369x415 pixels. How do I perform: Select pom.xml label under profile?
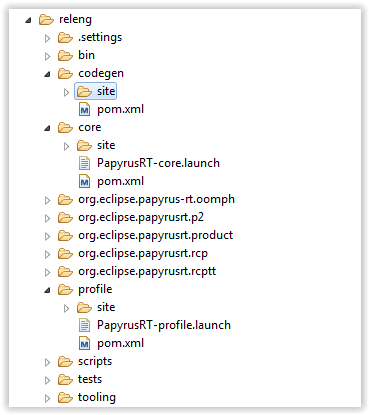coord(120,343)
